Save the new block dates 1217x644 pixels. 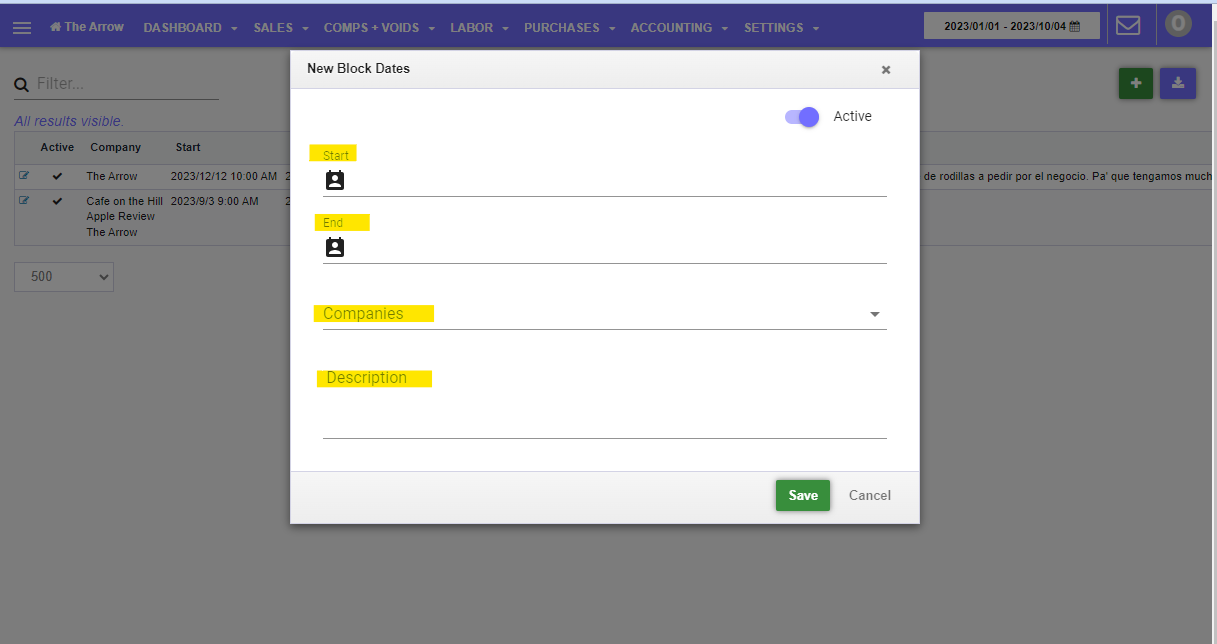click(x=803, y=495)
